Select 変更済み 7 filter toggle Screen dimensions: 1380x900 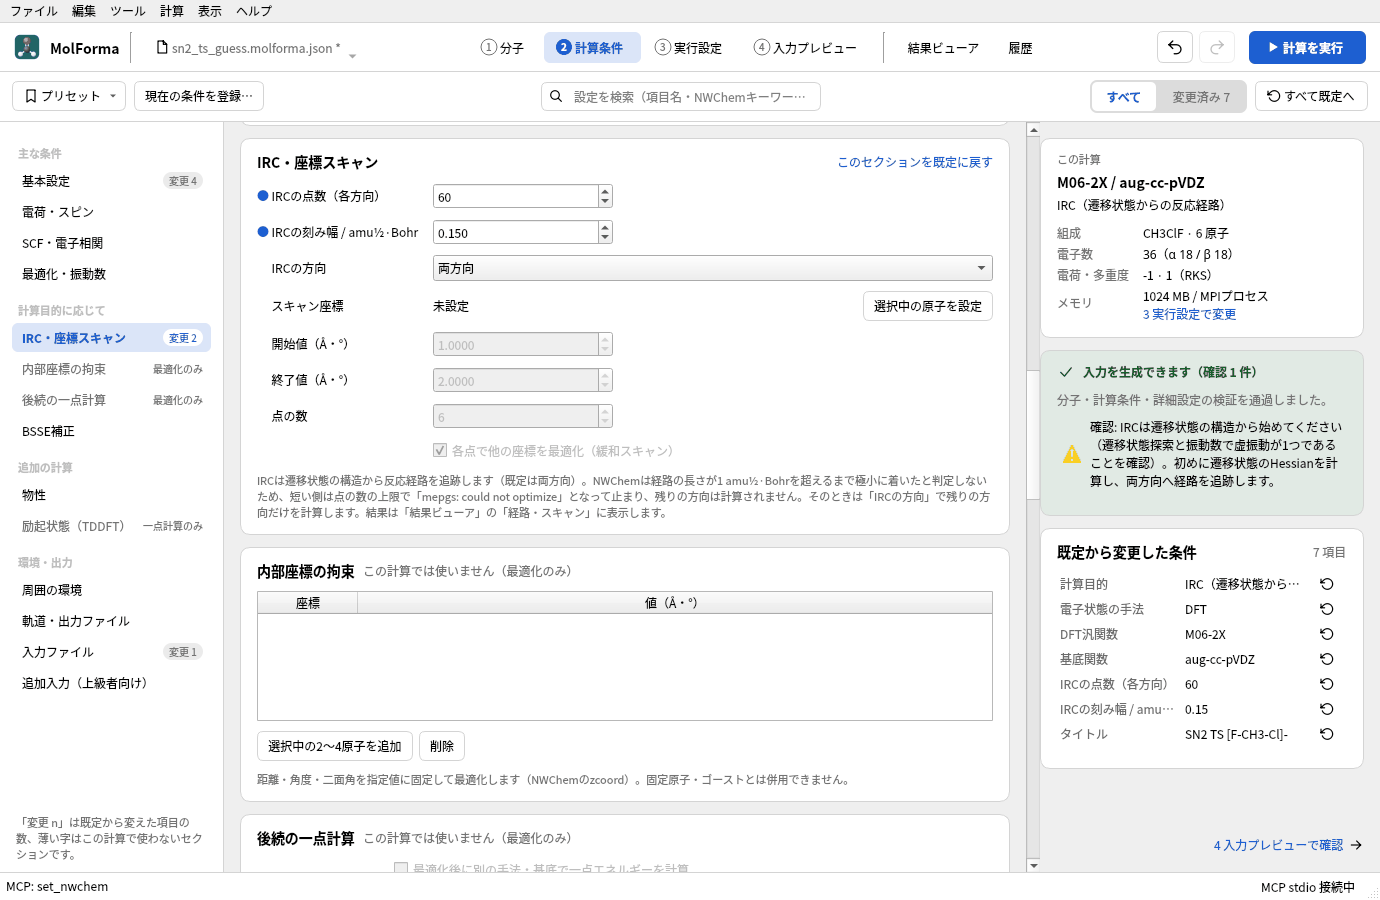coord(1201,97)
